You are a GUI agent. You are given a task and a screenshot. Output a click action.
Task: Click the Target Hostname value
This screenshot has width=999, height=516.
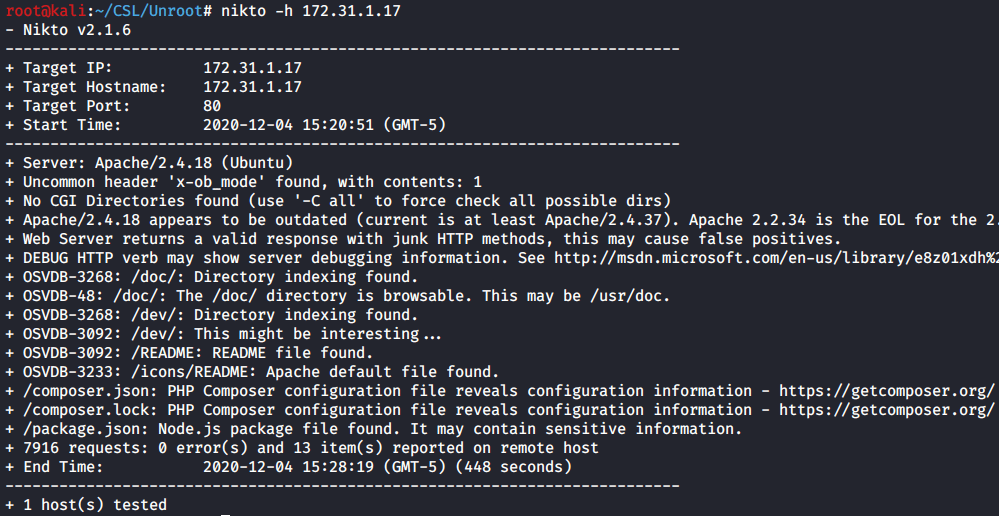click(x=252, y=87)
